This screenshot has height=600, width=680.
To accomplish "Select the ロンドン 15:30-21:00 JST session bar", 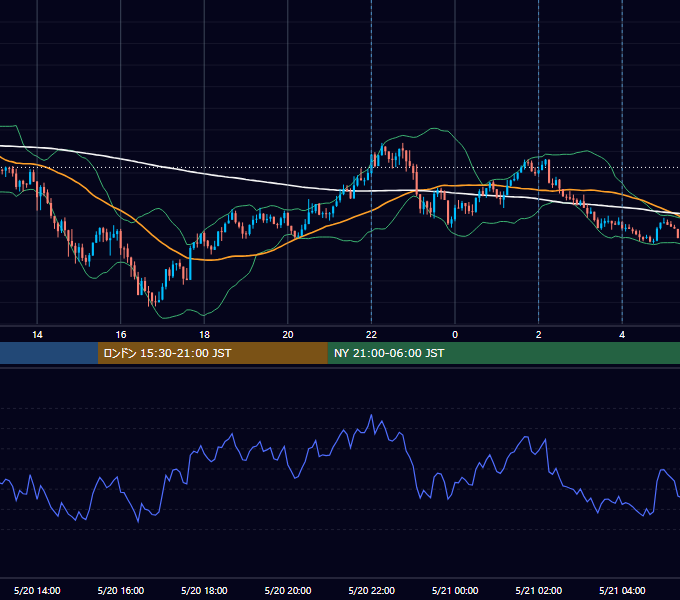I will pyautogui.click(x=212, y=353).
